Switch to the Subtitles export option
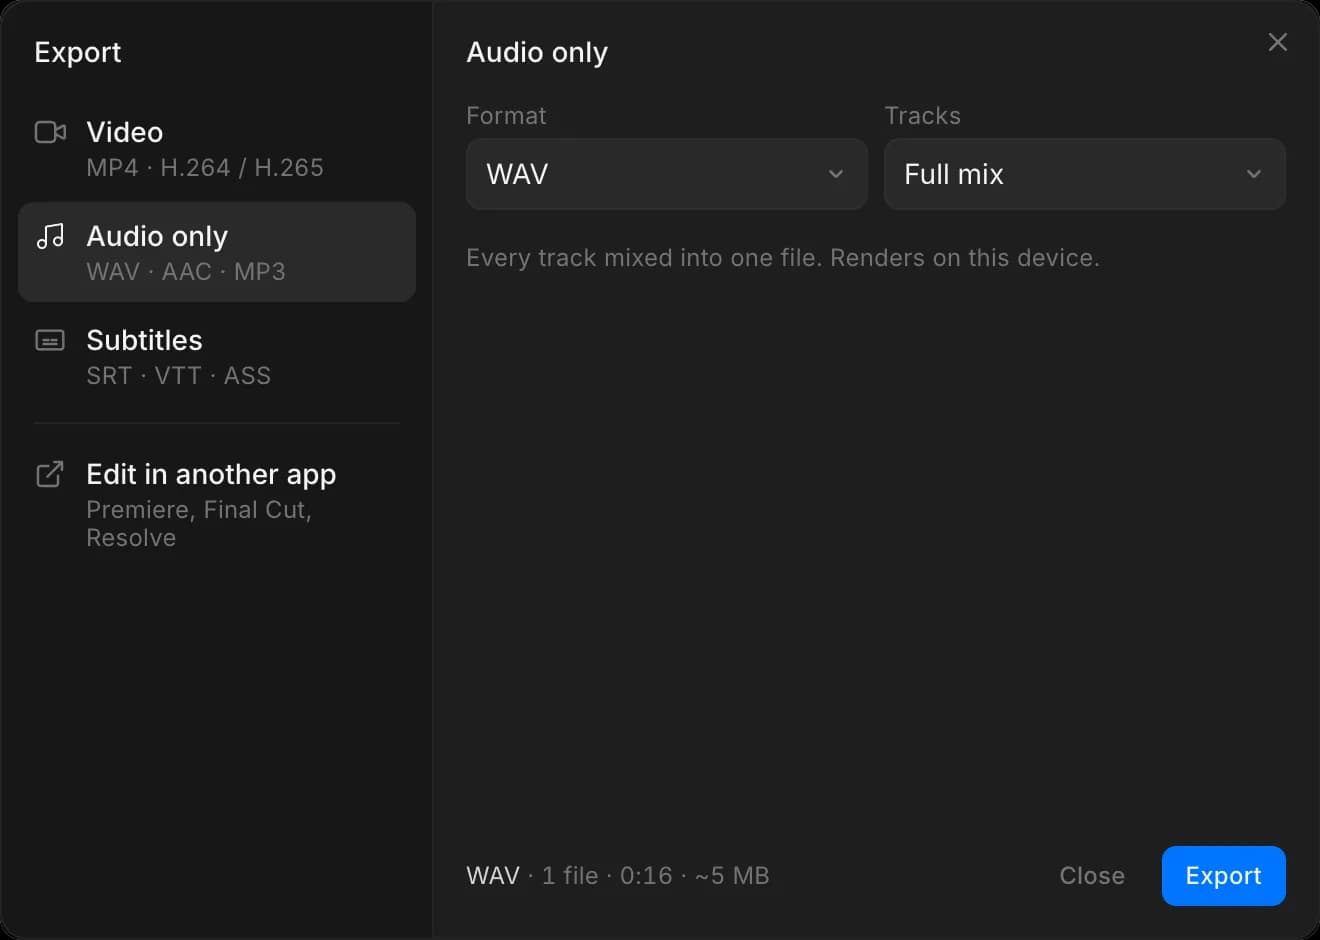 [x=217, y=356]
